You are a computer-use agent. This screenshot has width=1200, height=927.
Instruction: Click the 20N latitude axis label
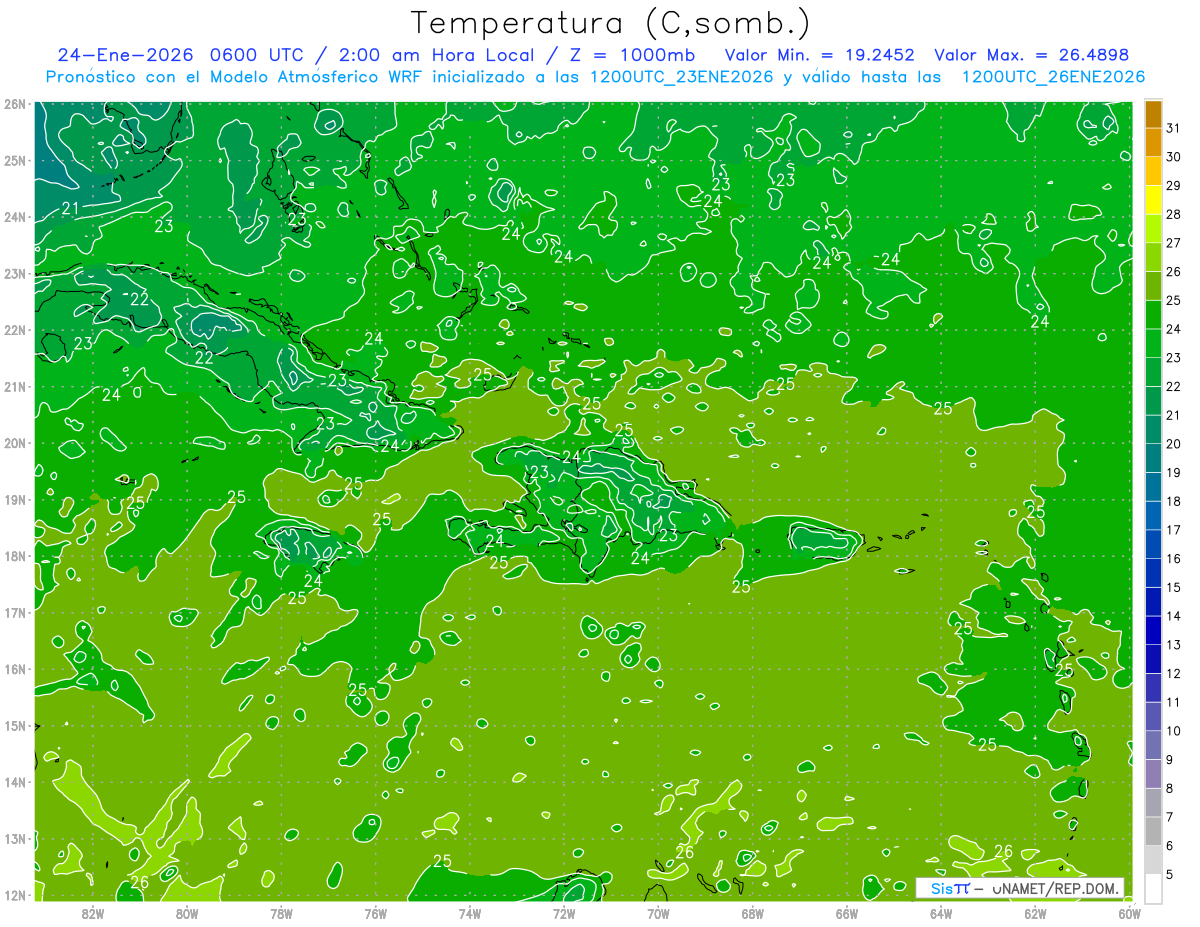[x=14, y=443]
